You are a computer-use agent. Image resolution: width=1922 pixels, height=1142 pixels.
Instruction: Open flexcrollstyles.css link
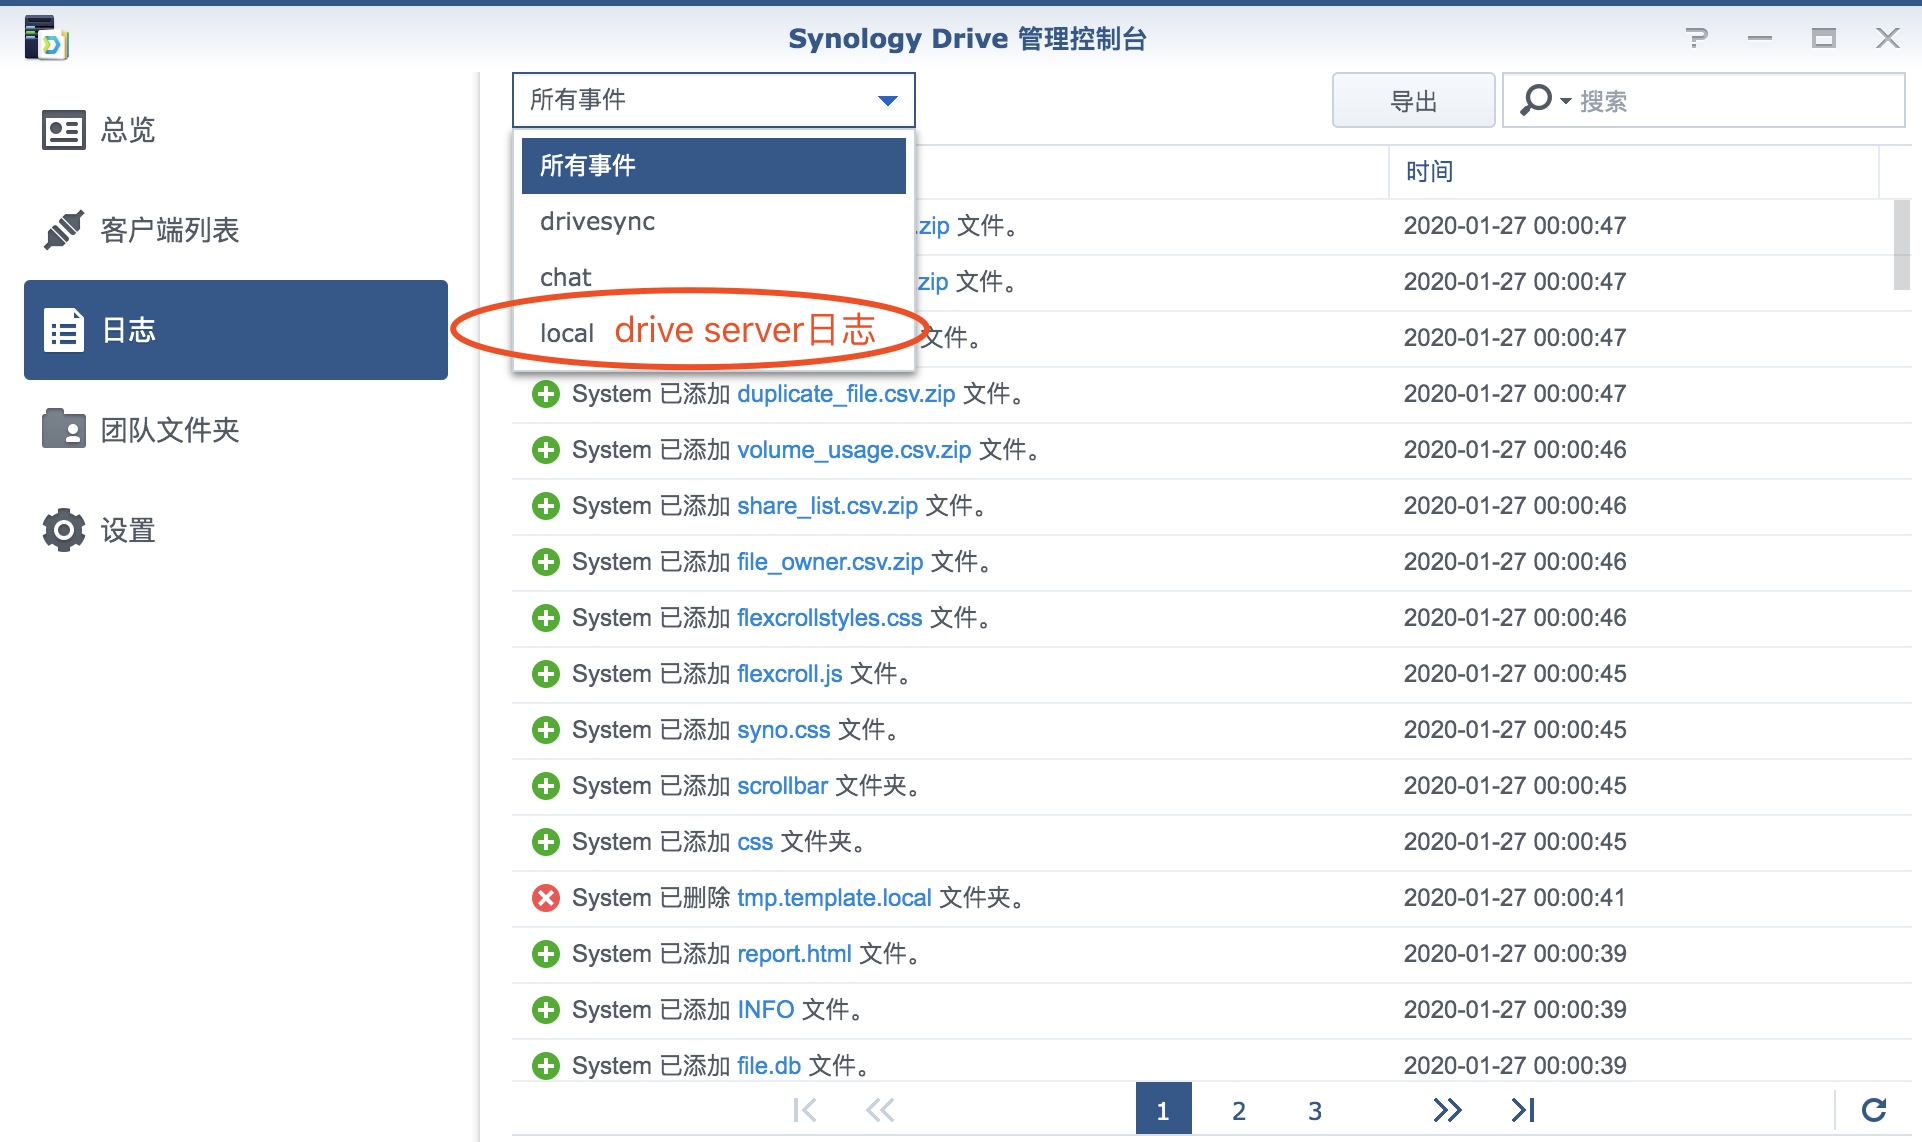click(830, 618)
